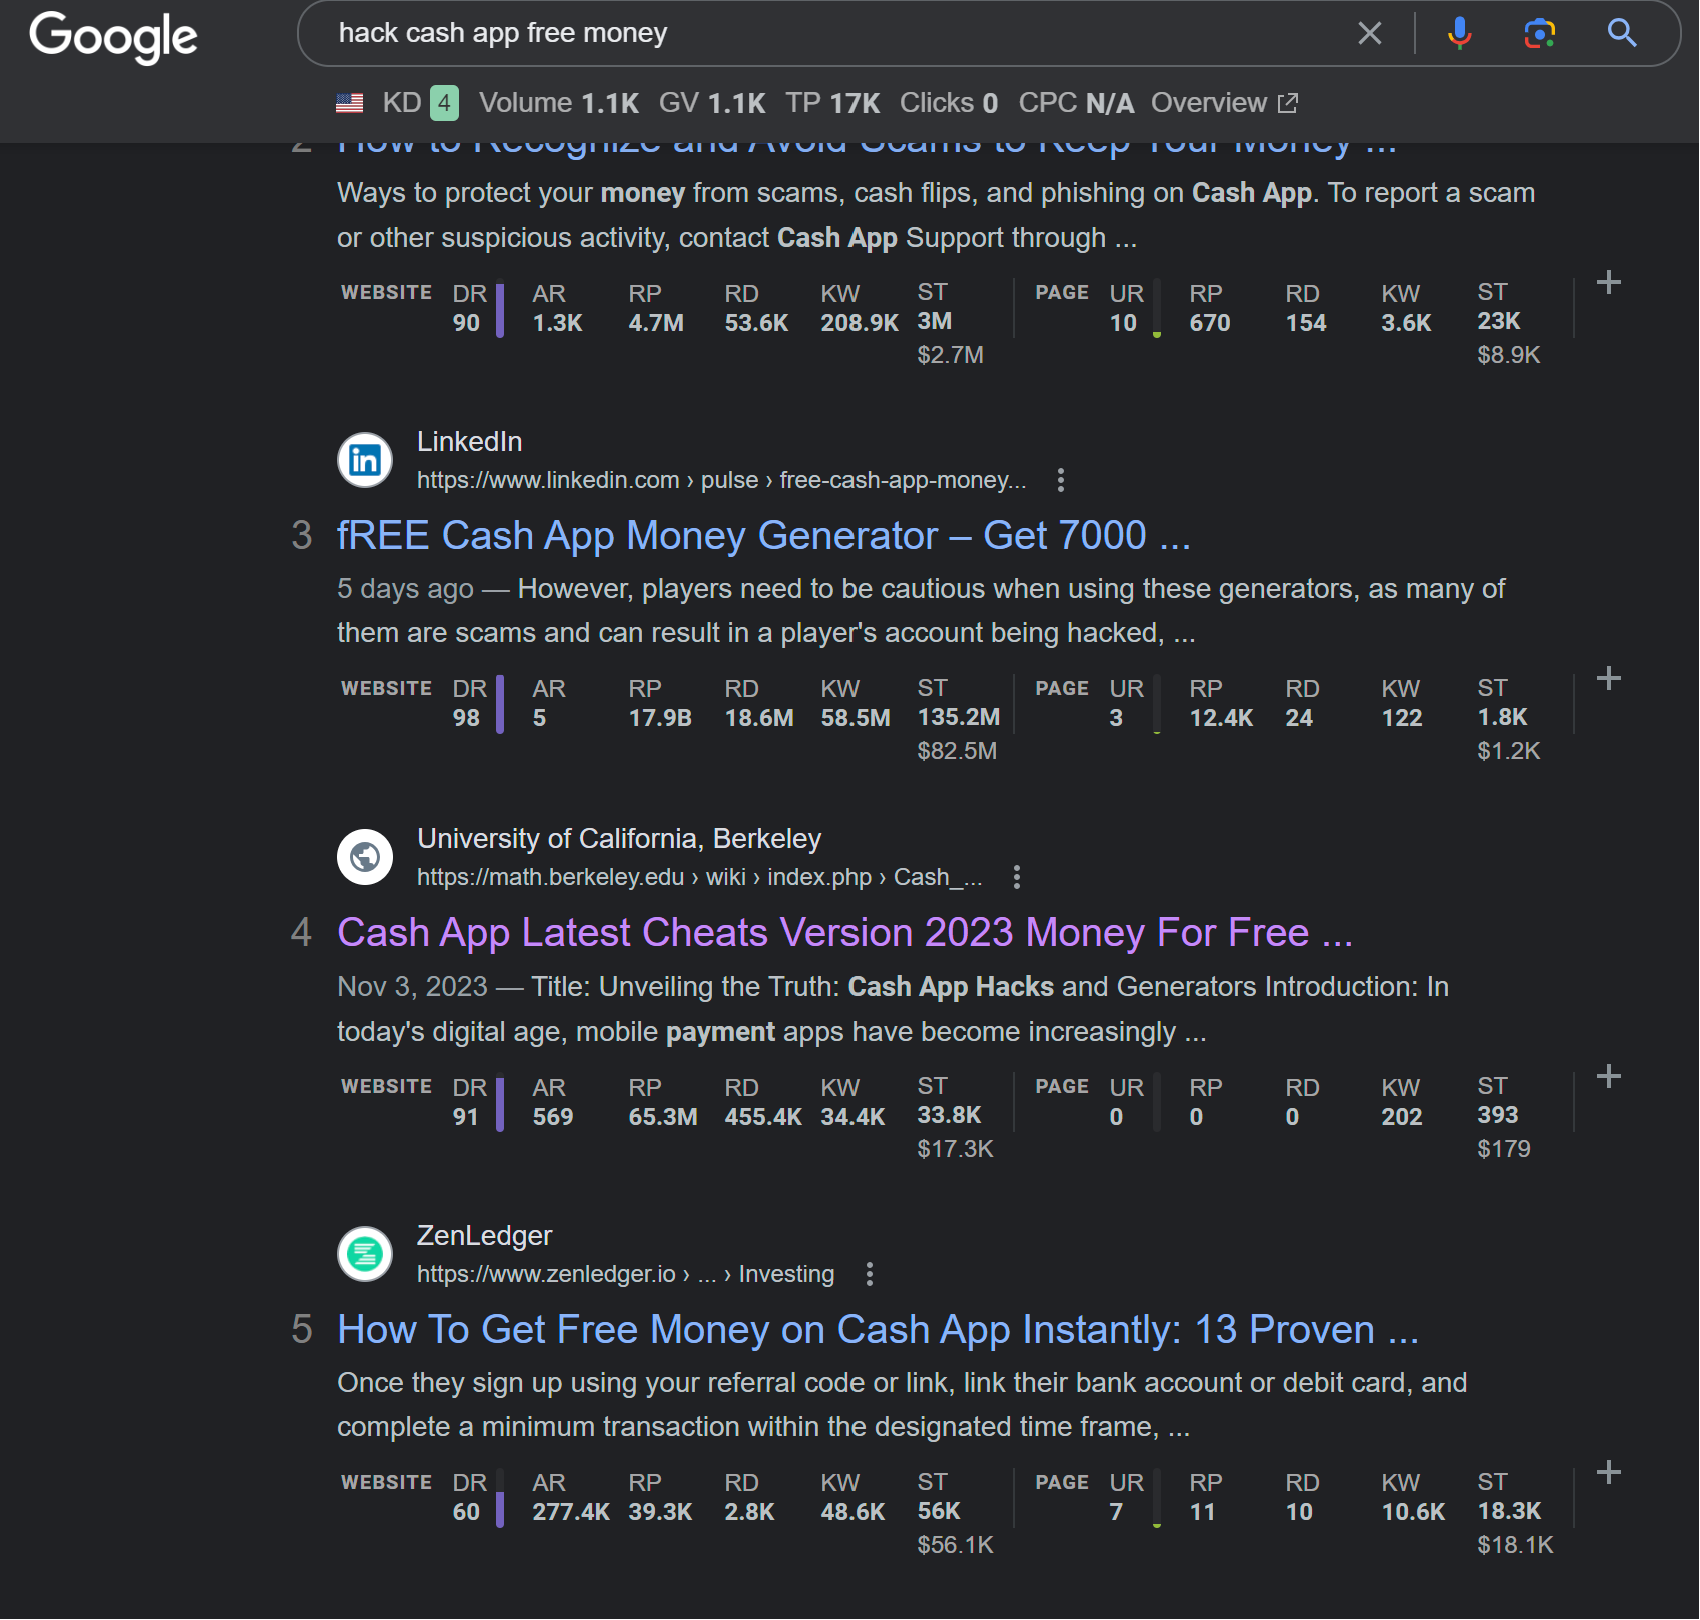The image size is (1700, 1620).
Task: Expand metrics plus icon for Berkeley result
Action: pos(1609,1076)
